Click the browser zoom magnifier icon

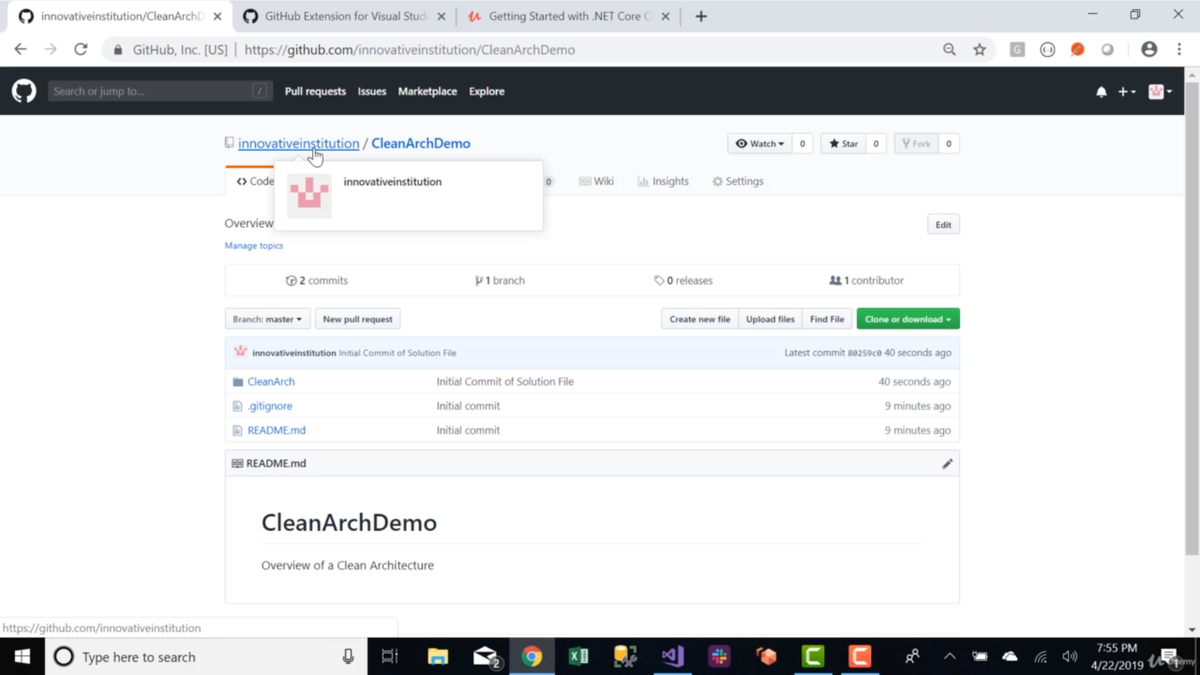(x=949, y=49)
